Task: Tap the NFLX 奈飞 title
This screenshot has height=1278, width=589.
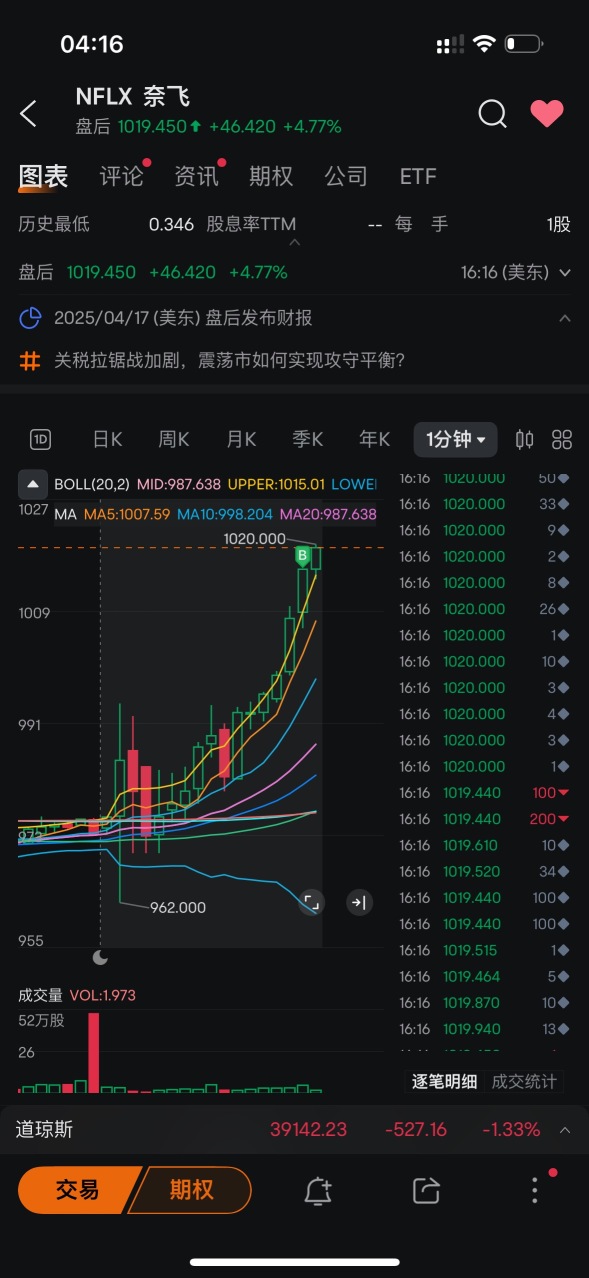Action: pyautogui.click(x=132, y=97)
